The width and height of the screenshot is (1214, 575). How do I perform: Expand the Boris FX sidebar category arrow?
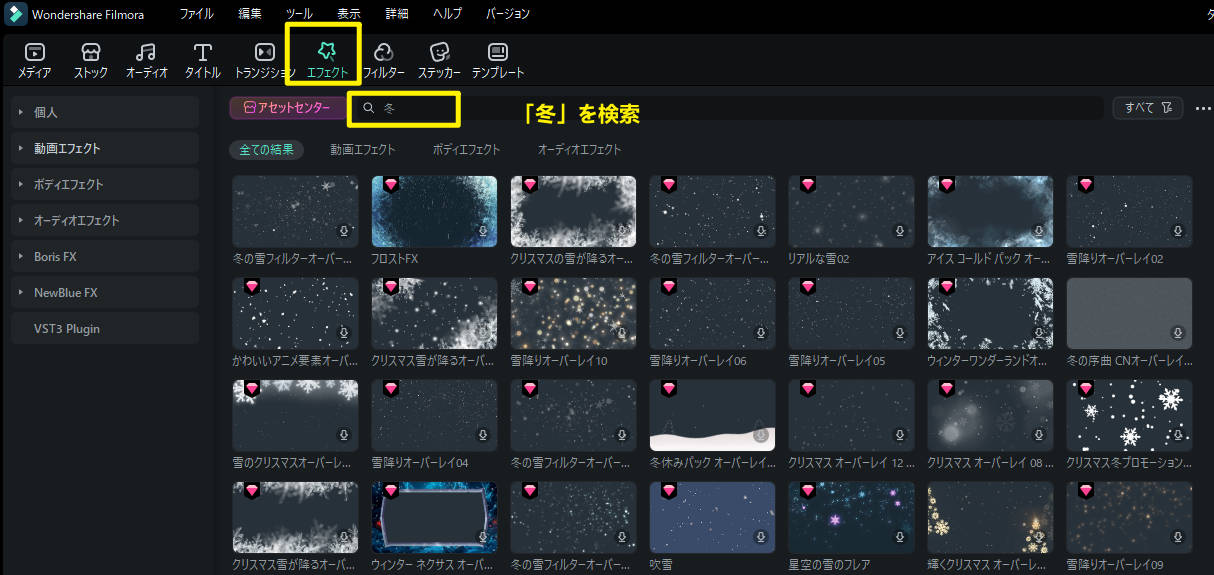click(x=20, y=257)
